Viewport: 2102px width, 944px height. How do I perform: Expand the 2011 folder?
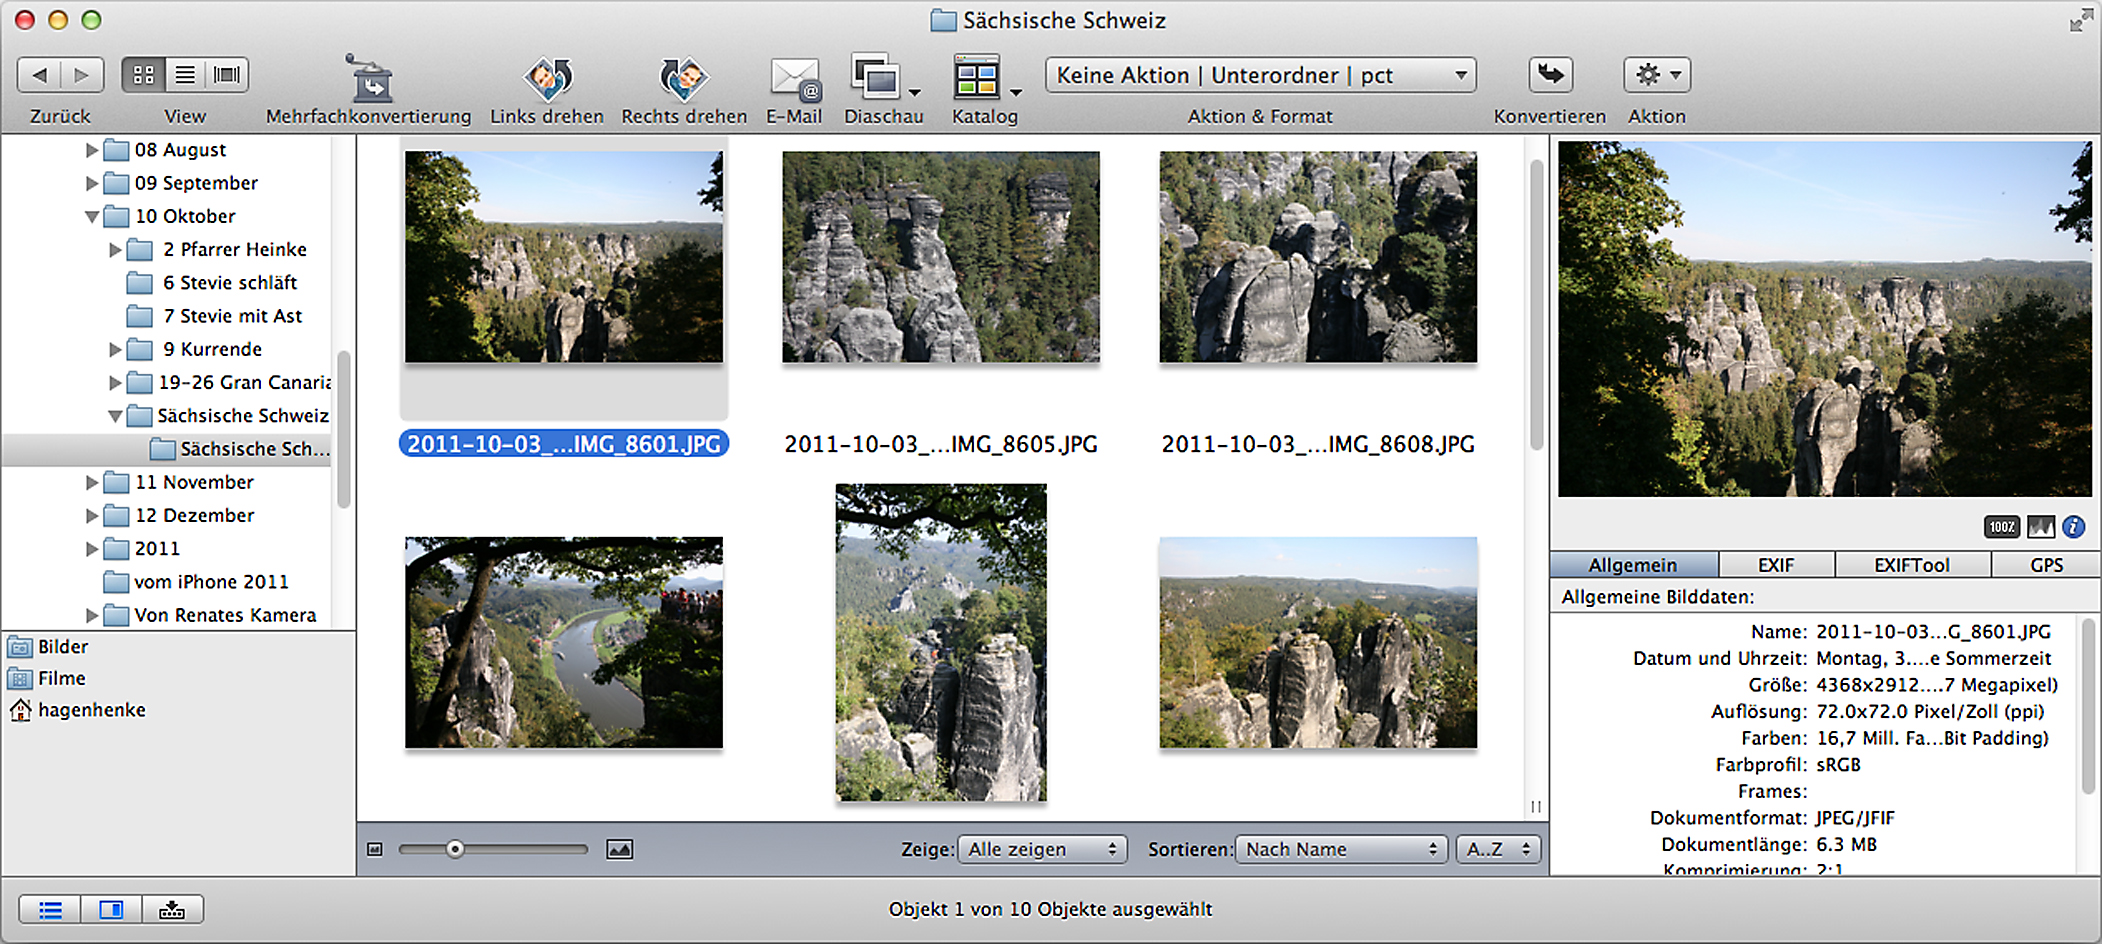tap(92, 548)
